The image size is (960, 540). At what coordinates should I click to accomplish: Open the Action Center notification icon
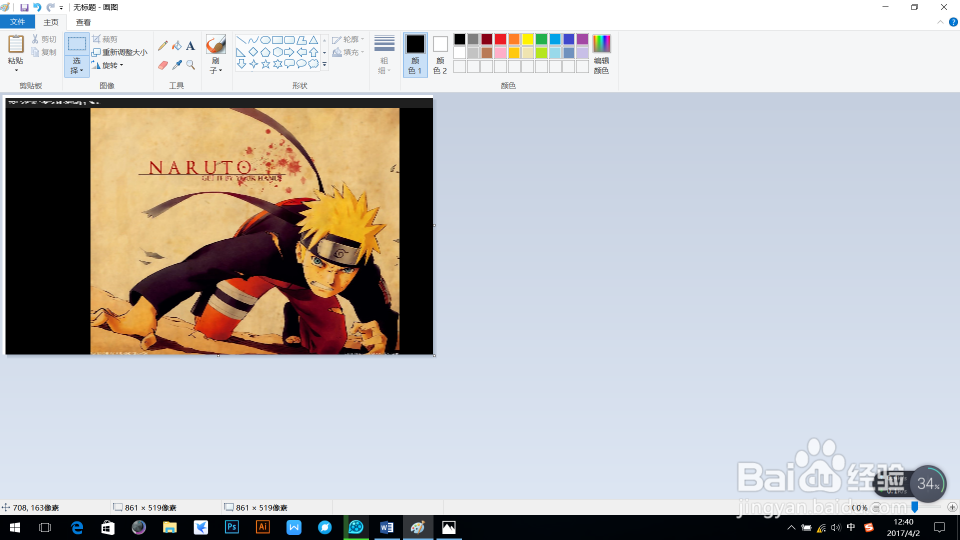pyautogui.click(x=939, y=527)
